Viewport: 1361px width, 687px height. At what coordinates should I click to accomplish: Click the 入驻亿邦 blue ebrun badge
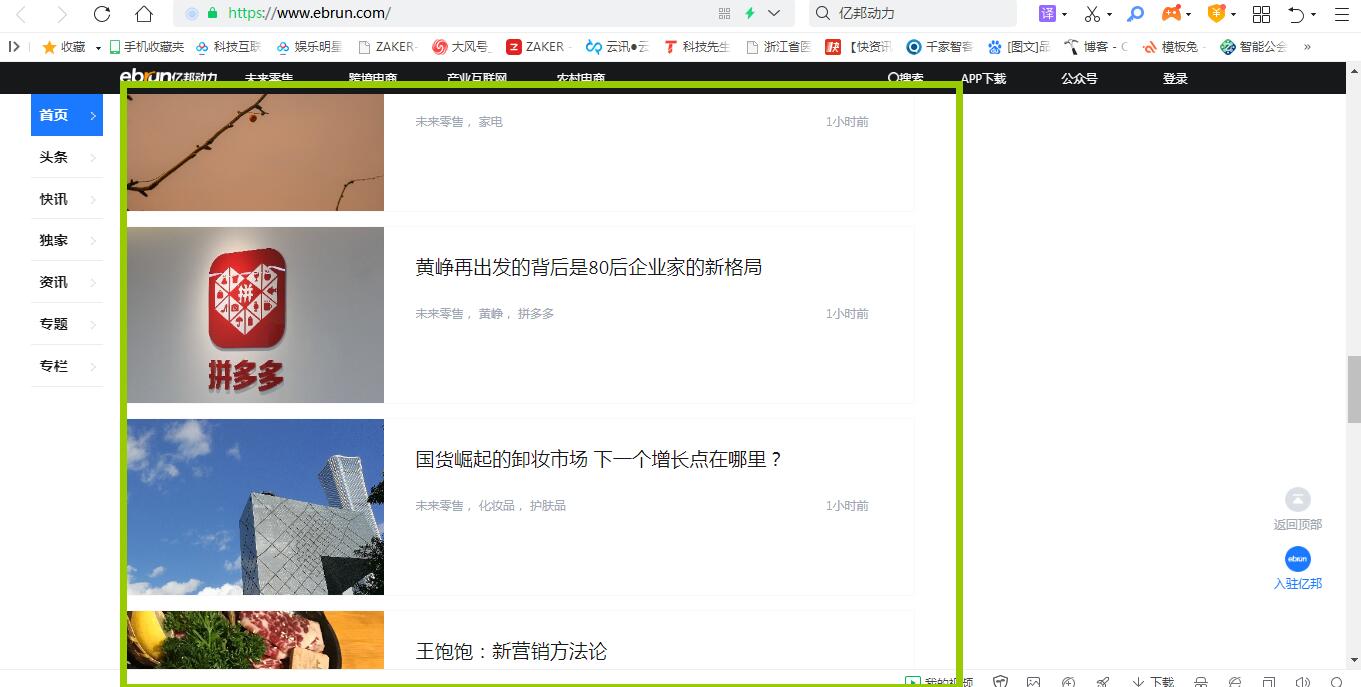(1297, 559)
